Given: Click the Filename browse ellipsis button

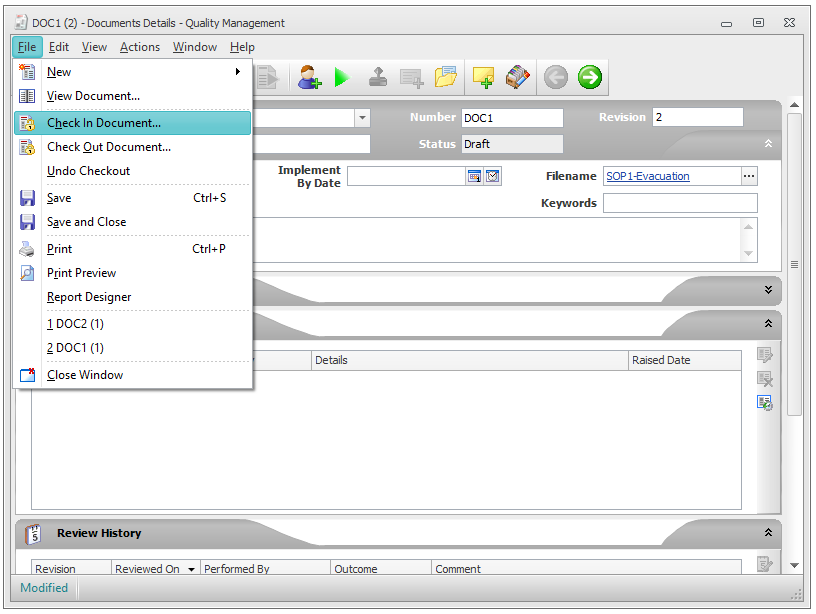Looking at the screenshot, I should point(749,177).
